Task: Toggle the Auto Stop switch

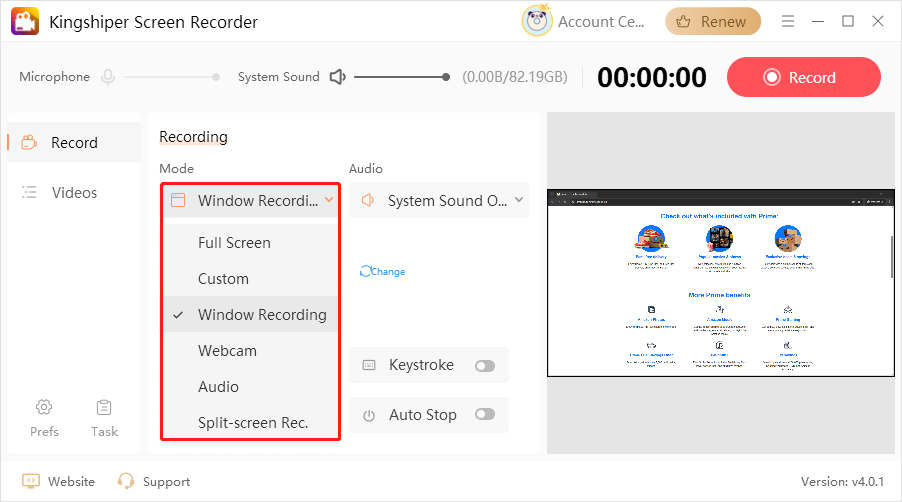Action: [x=485, y=414]
